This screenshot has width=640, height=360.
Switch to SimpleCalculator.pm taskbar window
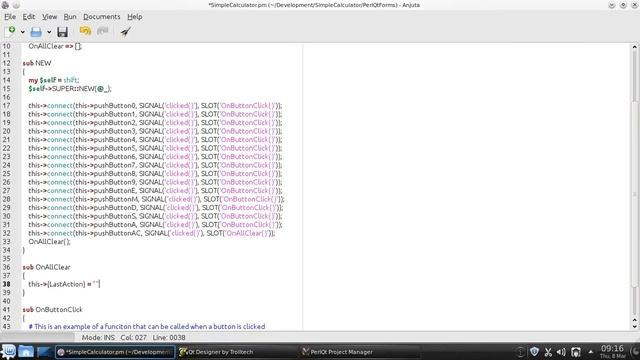click(x=115, y=352)
